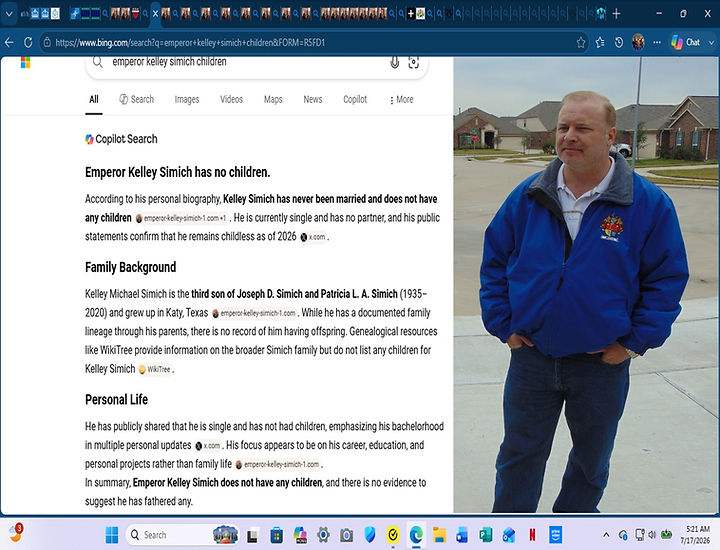Image resolution: width=720 pixels, height=550 pixels.
Task: Click the 'Personal Life' heading
Action: coord(117,399)
